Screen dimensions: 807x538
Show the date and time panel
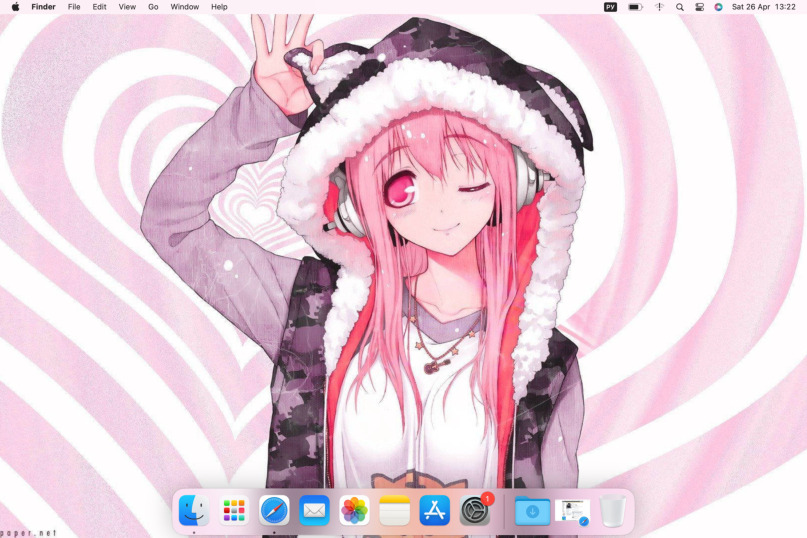(x=764, y=7)
